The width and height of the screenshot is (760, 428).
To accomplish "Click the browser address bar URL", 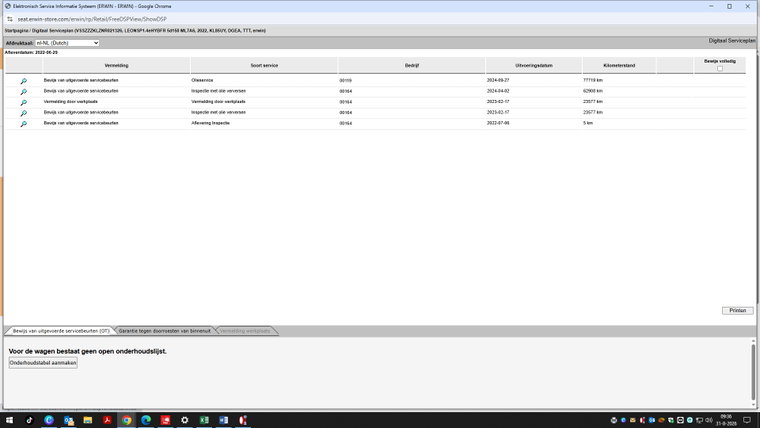I will 92,19.
